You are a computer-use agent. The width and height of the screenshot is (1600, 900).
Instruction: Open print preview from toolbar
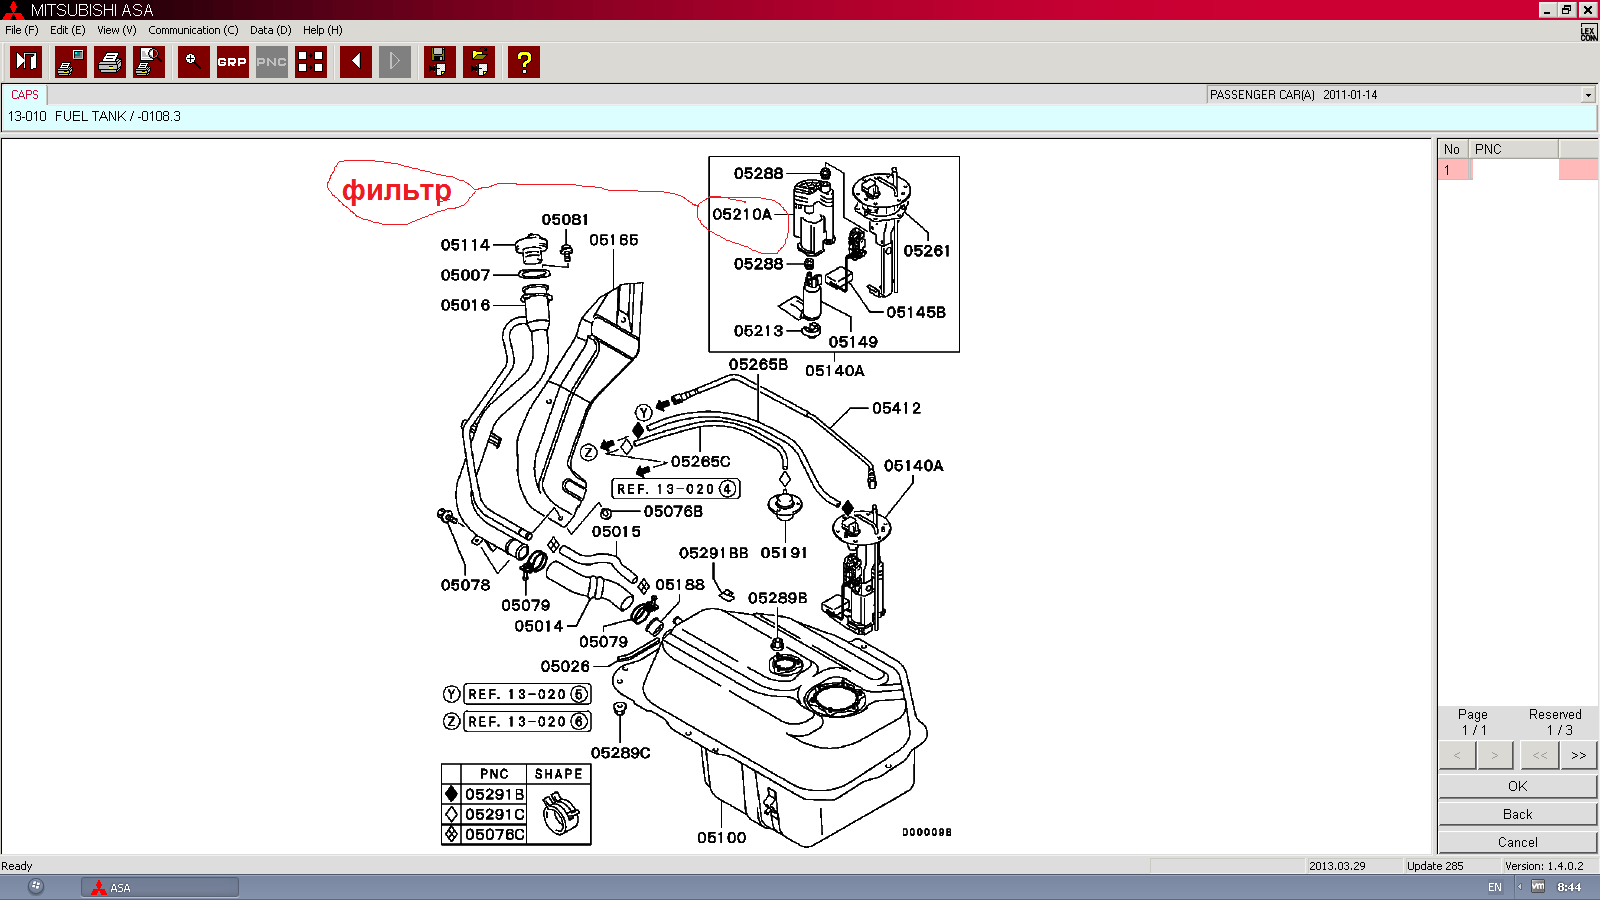[149, 62]
